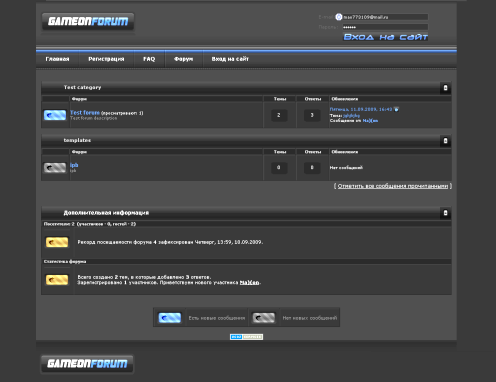This screenshot has width=496, height=382.
Task: Click the gray legend icon for no new messages
Action: pos(264,318)
